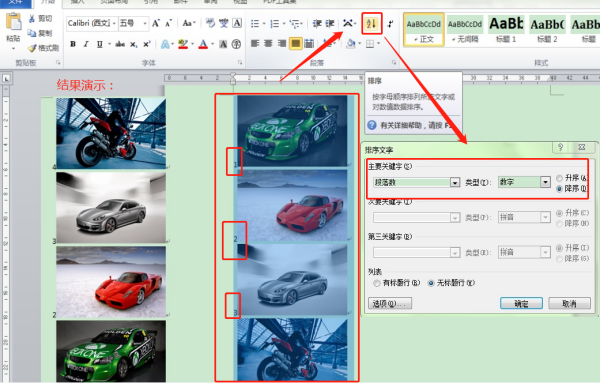The image size is (600, 383).
Task: Expand the Numbering list dropdown
Action: tap(284, 24)
